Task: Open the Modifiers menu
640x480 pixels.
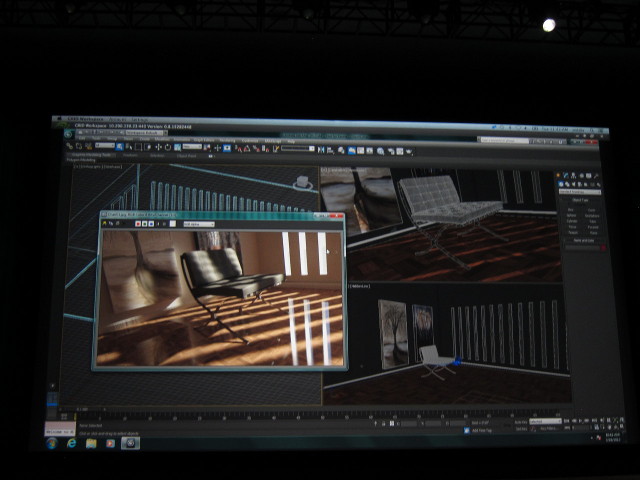Action: click(x=162, y=140)
